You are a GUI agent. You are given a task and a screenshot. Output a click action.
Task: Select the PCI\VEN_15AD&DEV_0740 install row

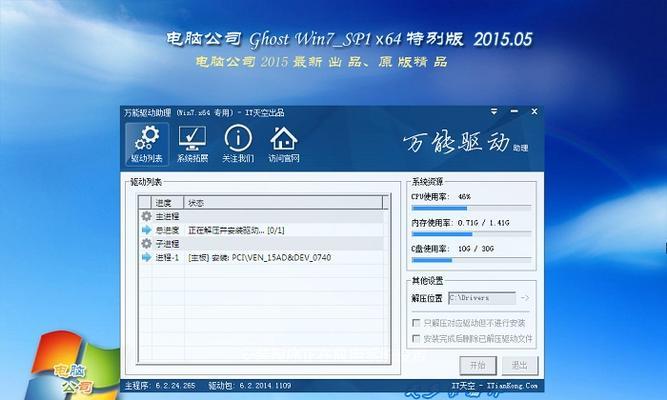click(x=261, y=257)
